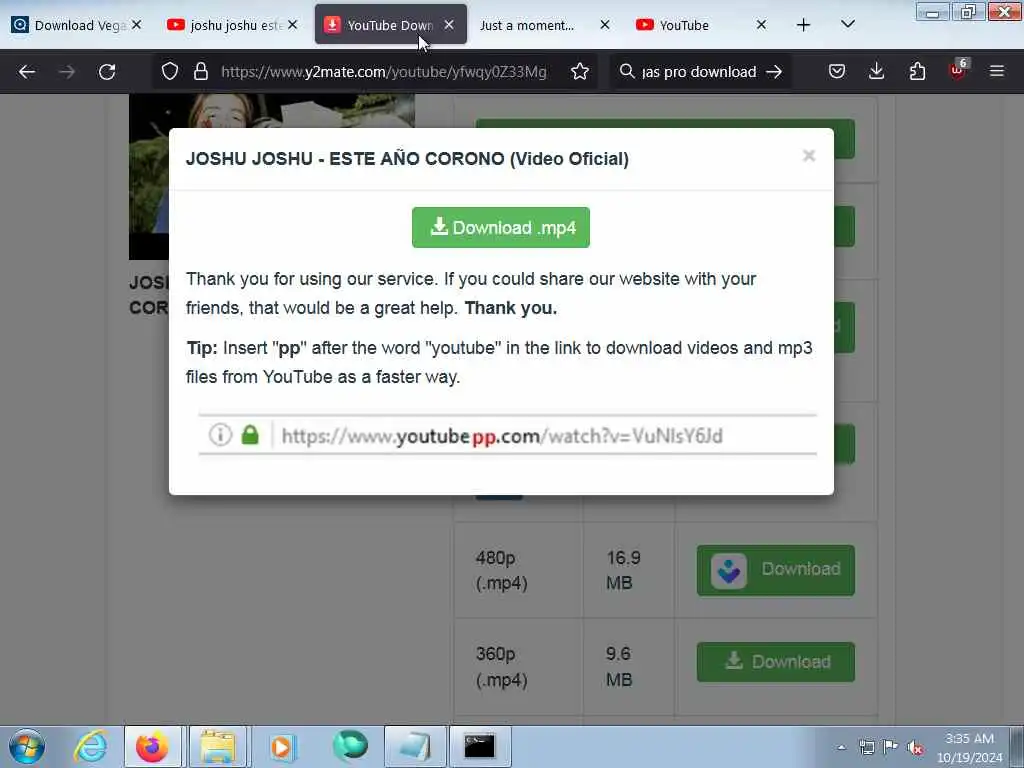1024x768 pixels.
Task: Open the Pocket save icon
Action: click(837, 71)
